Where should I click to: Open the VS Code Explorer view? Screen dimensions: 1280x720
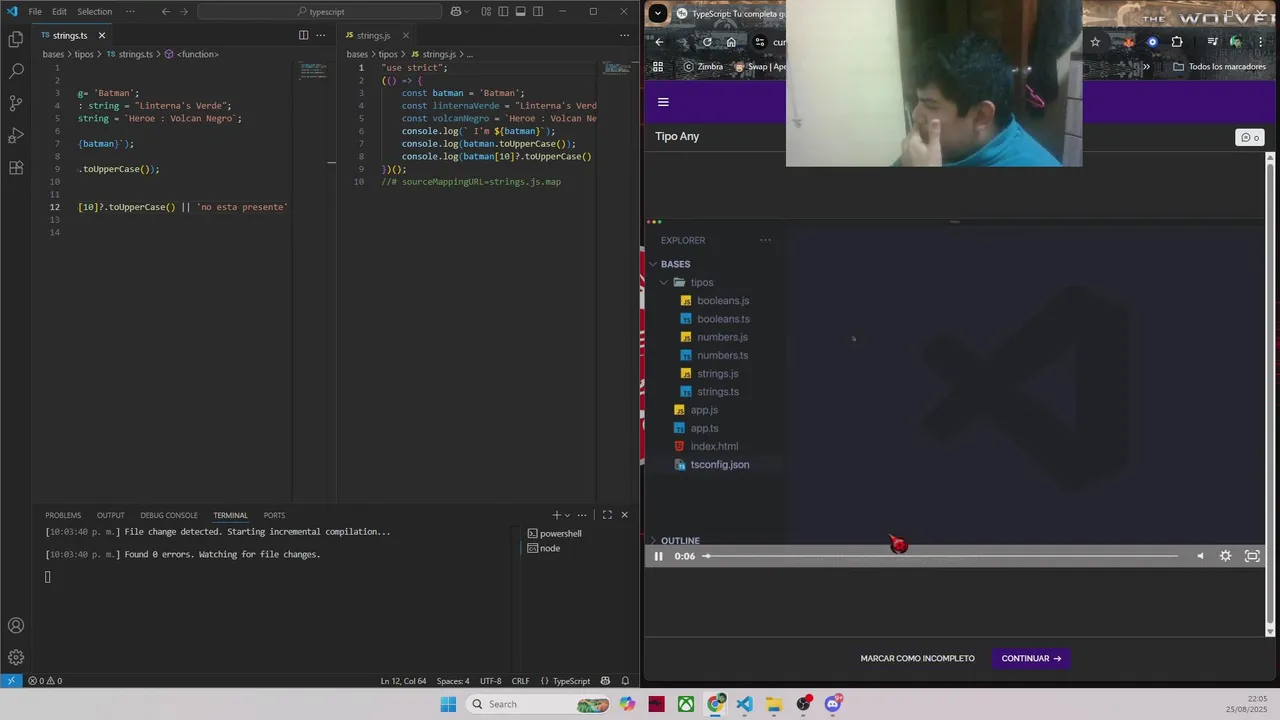(x=16, y=39)
